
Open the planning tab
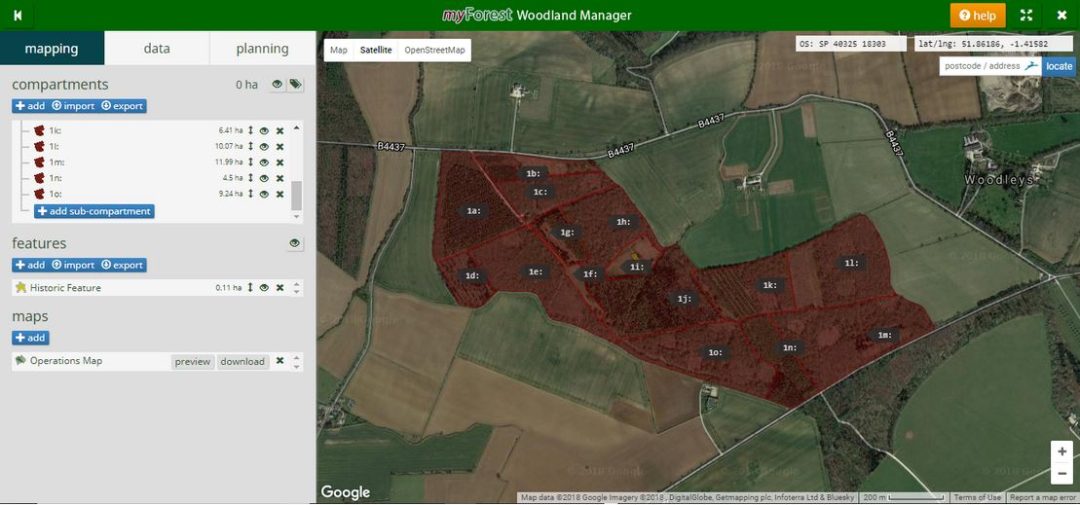click(262, 49)
